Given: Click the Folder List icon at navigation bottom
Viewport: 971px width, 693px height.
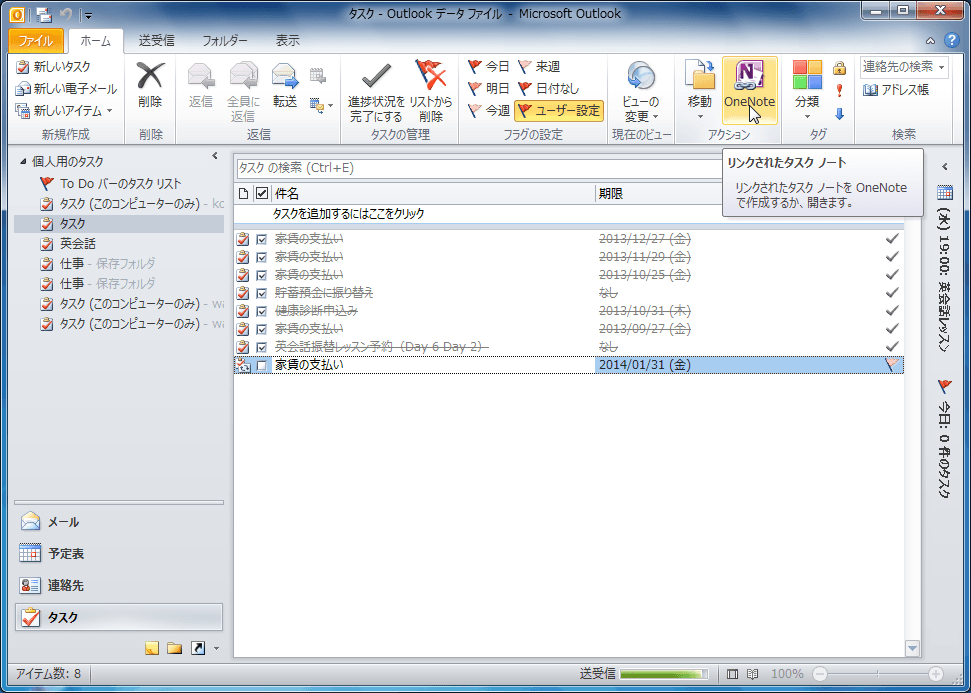Looking at the screenshot, I should tap(175, 648).
